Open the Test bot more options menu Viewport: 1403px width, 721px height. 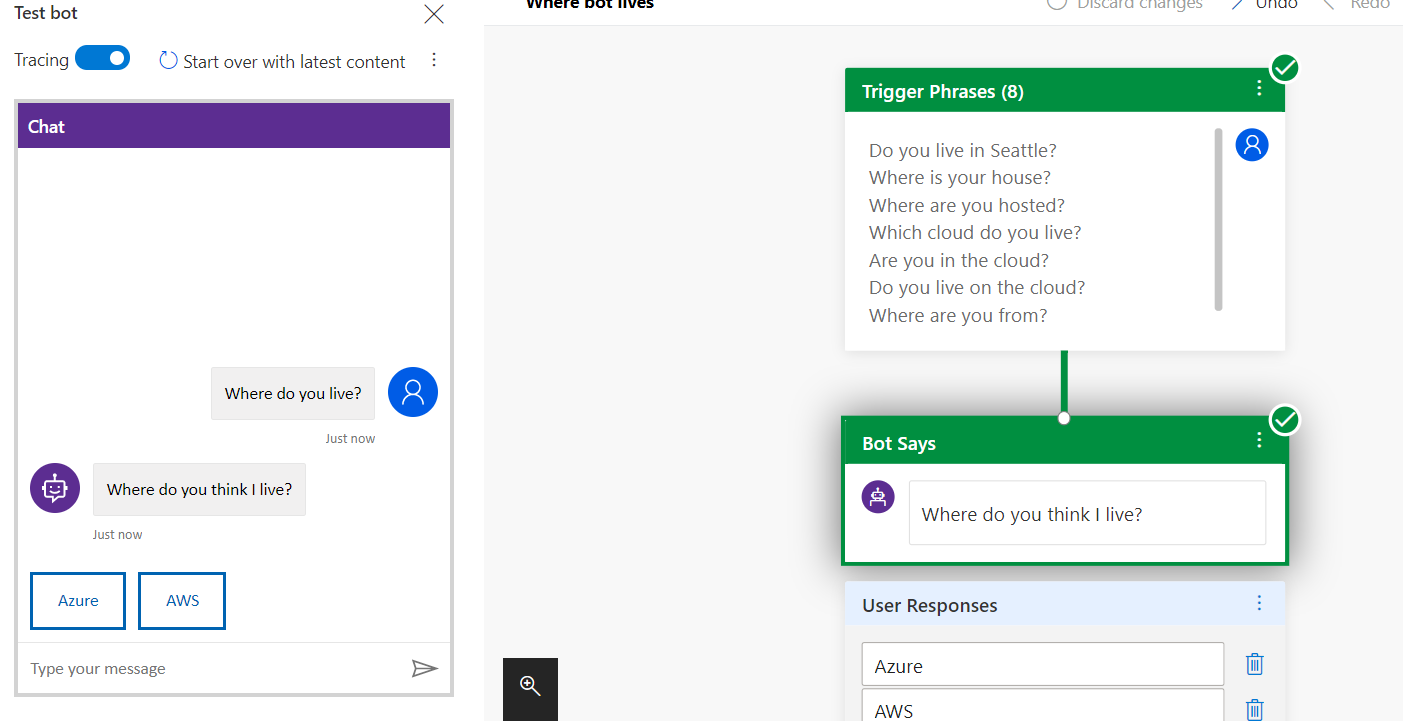point(434,60)
